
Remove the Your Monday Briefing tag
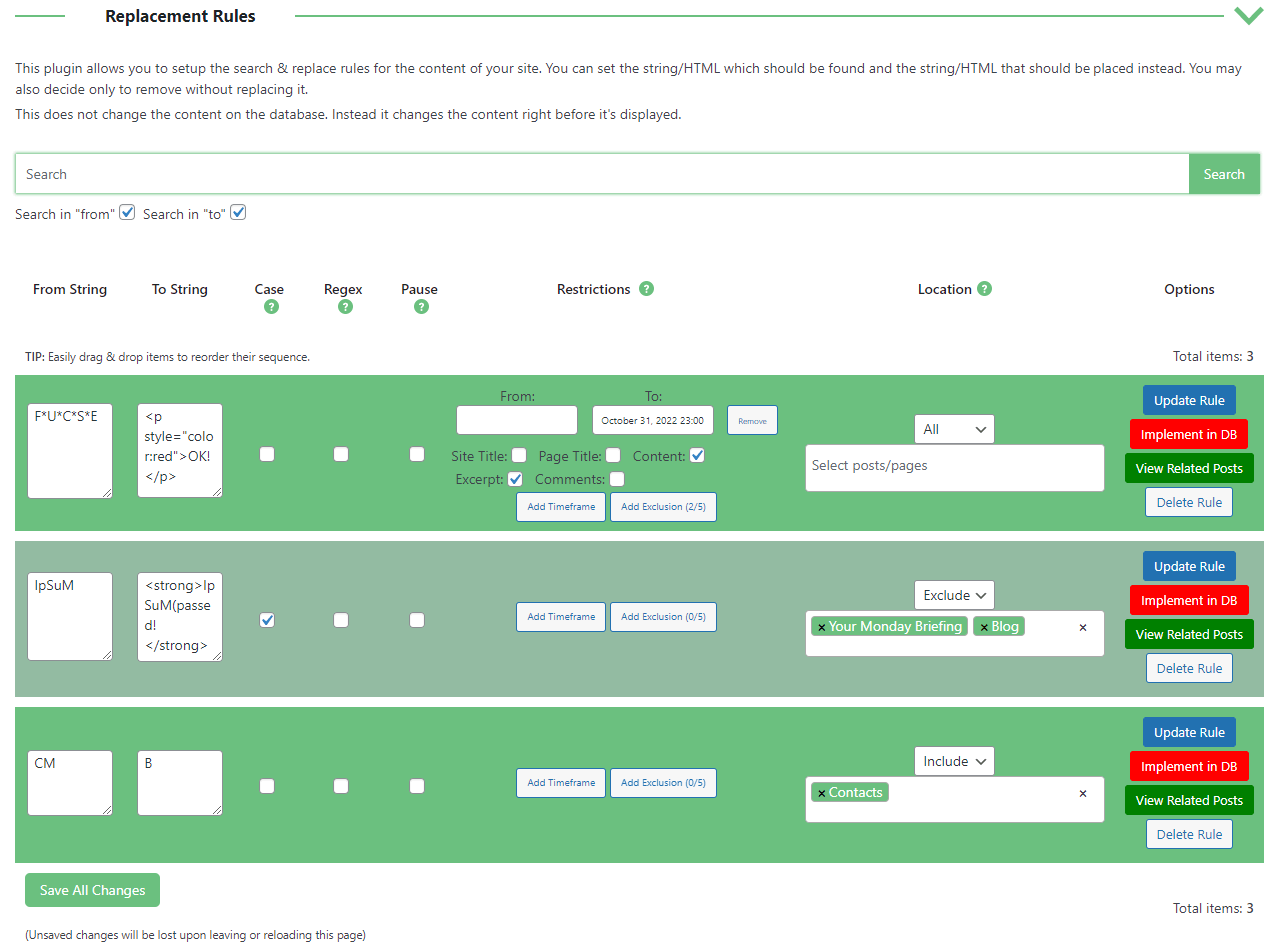(x=822, y=628)
